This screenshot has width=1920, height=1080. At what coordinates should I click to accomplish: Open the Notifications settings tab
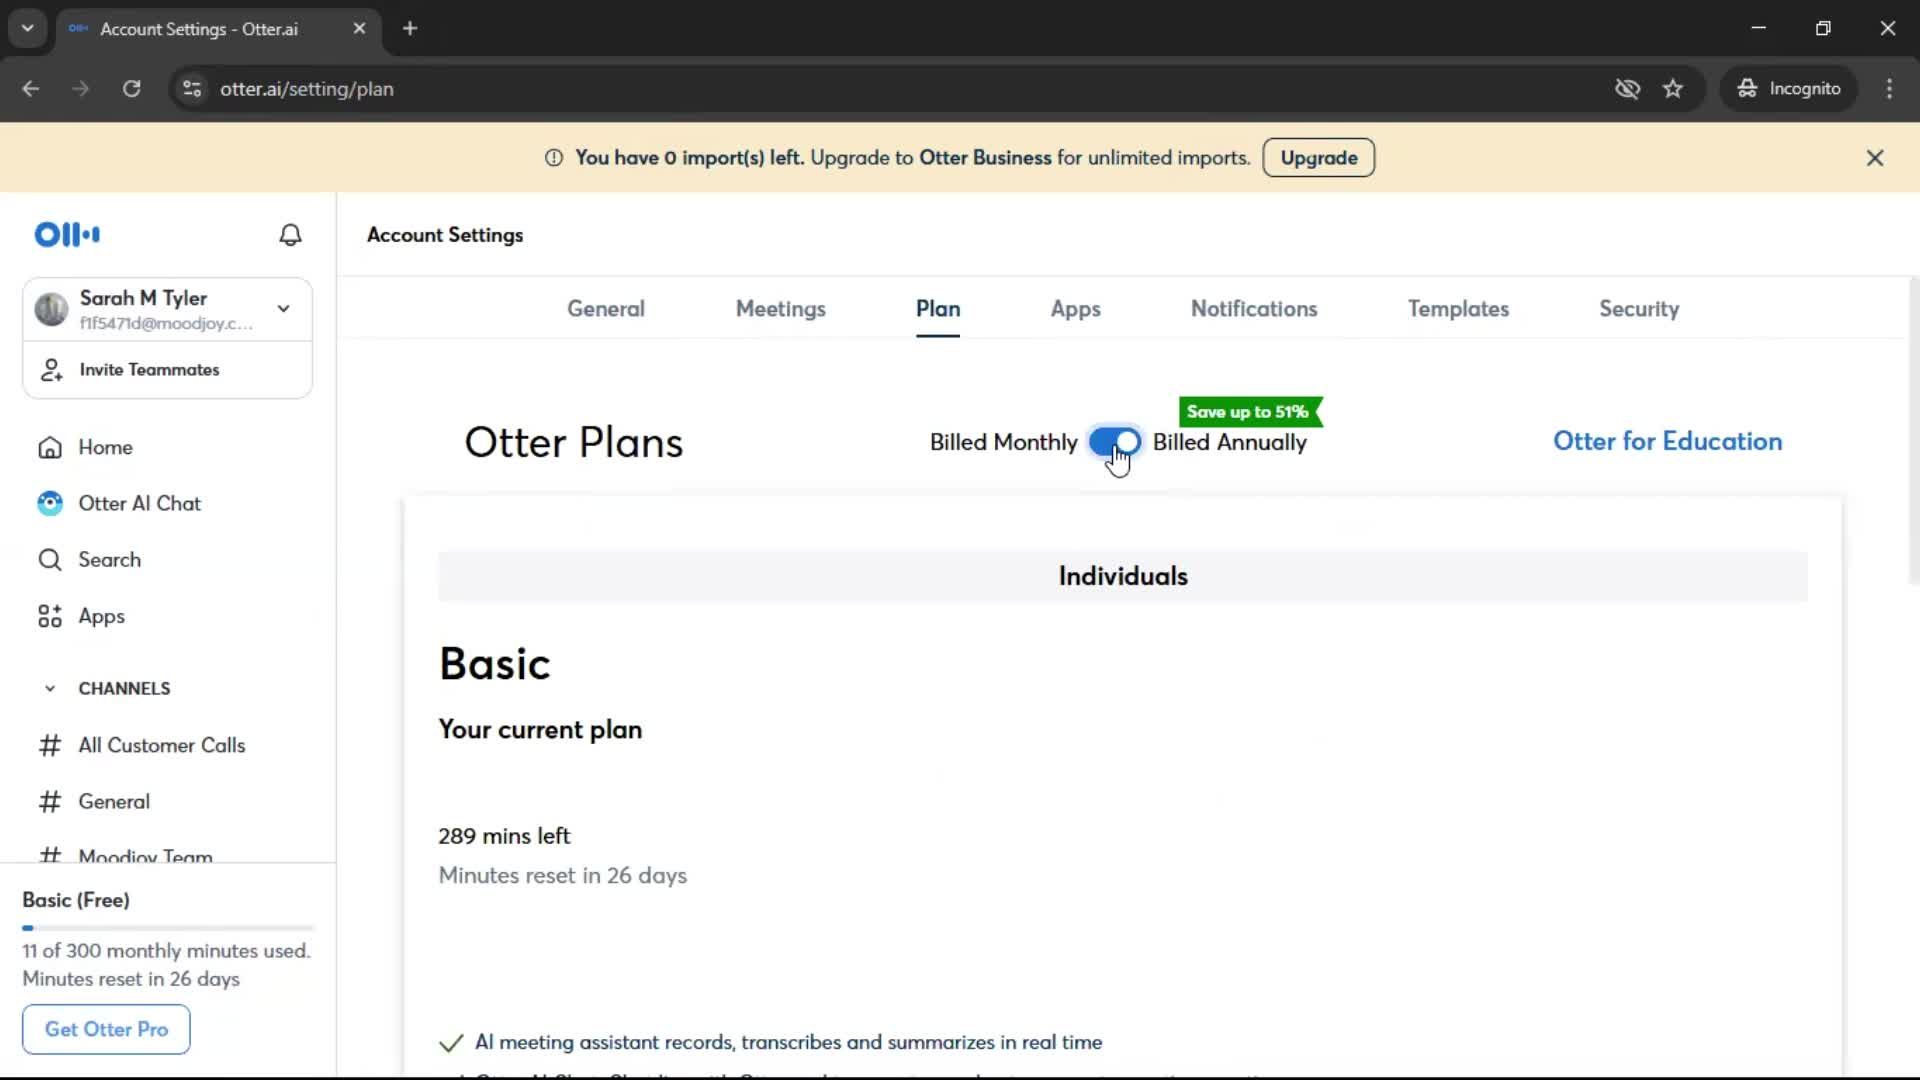[x=1254, y=309]
